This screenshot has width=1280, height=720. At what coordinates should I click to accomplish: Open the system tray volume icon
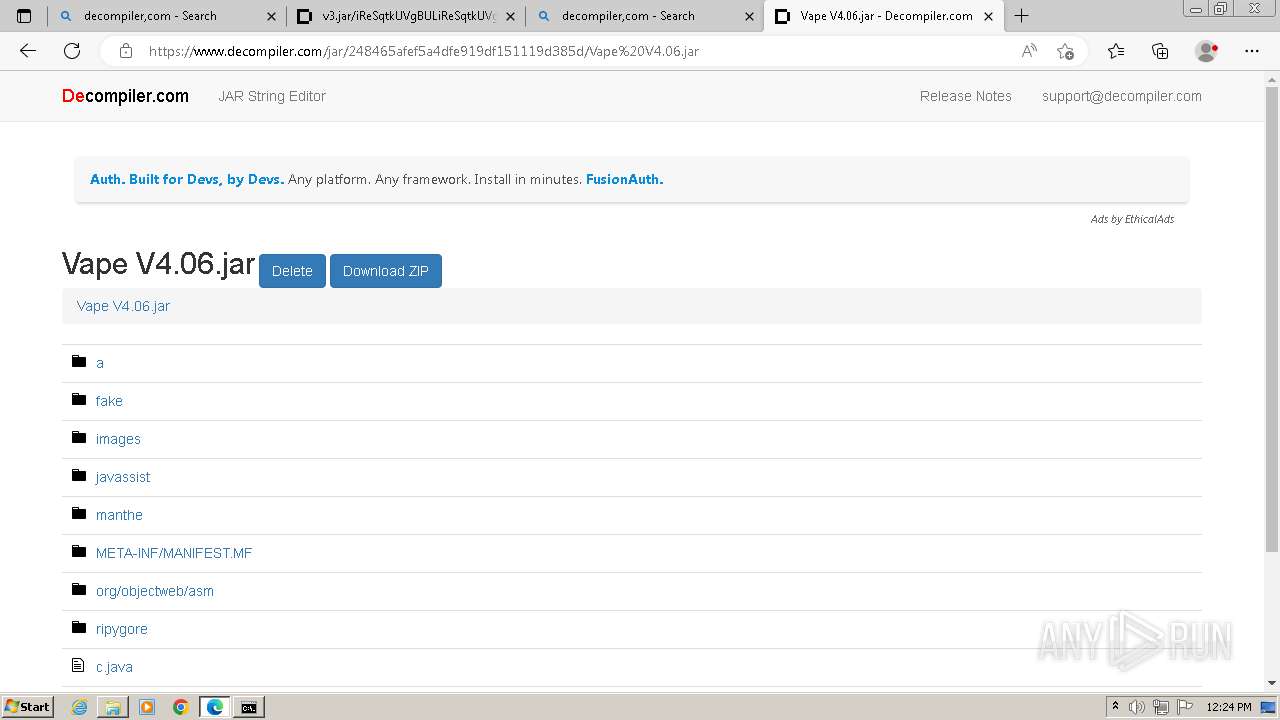(1137, 707)
